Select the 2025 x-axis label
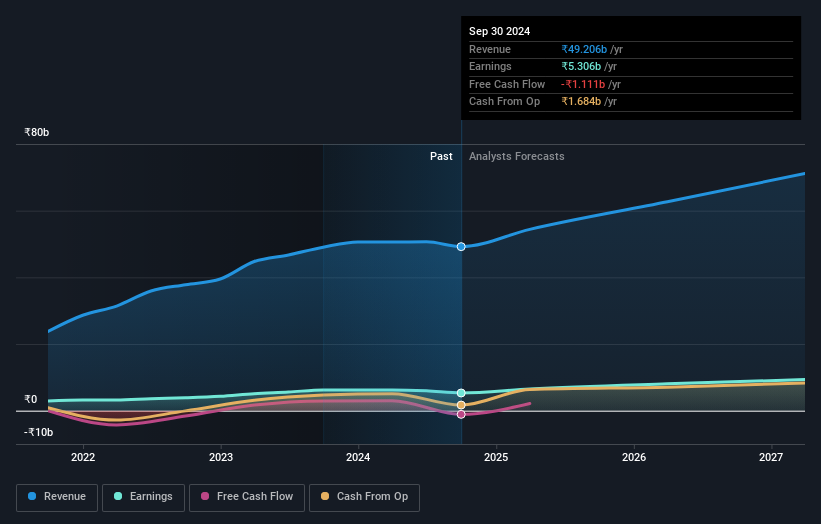The height and width of the screenshot is (524, 821). coord(496,457)
